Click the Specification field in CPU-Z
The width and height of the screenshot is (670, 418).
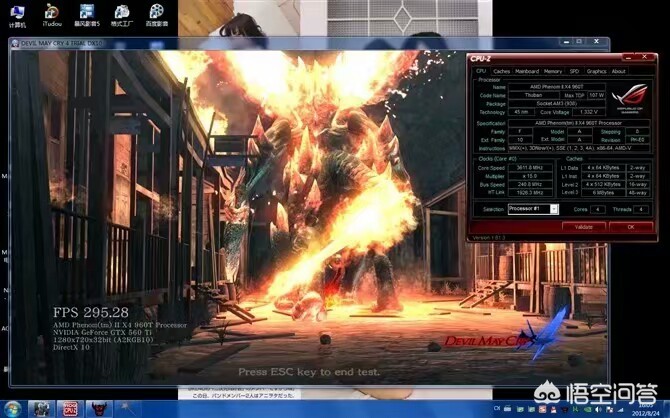click(579, 123)
